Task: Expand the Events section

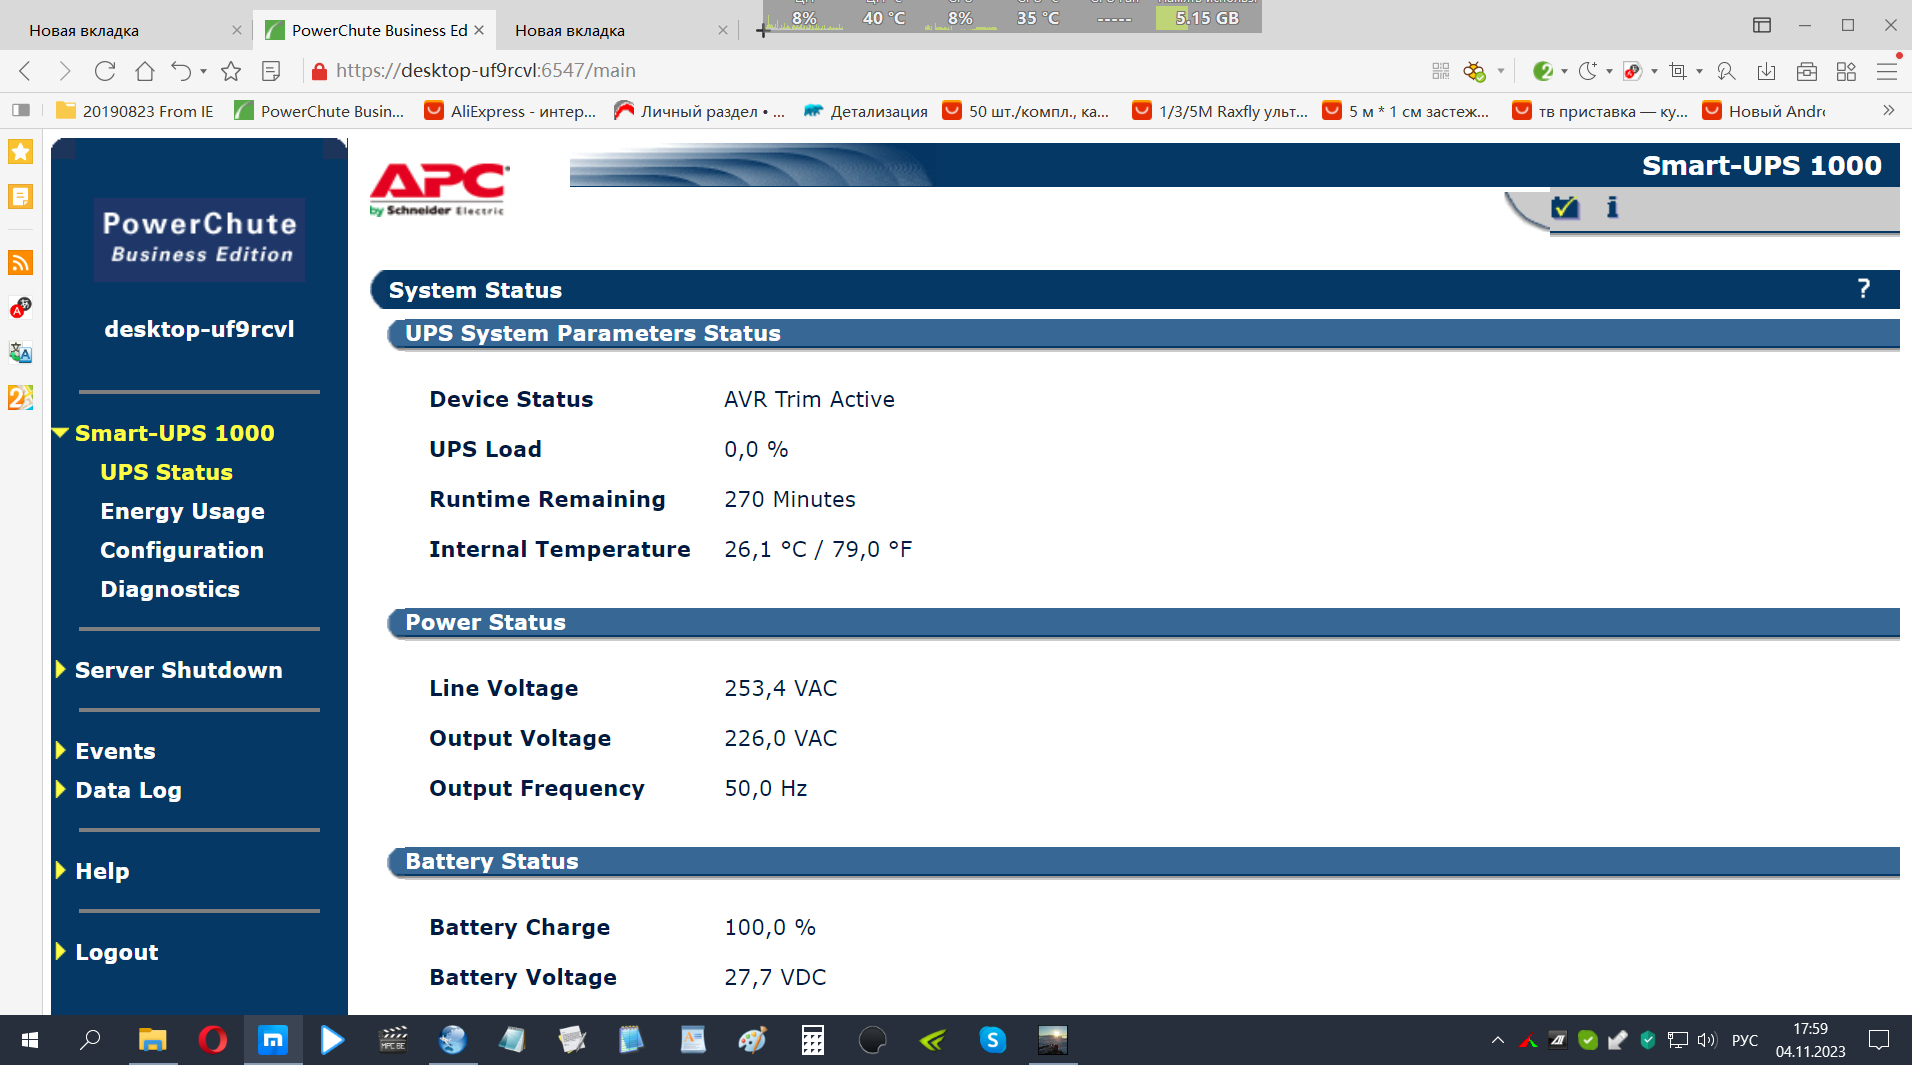Action: (61, 750)
